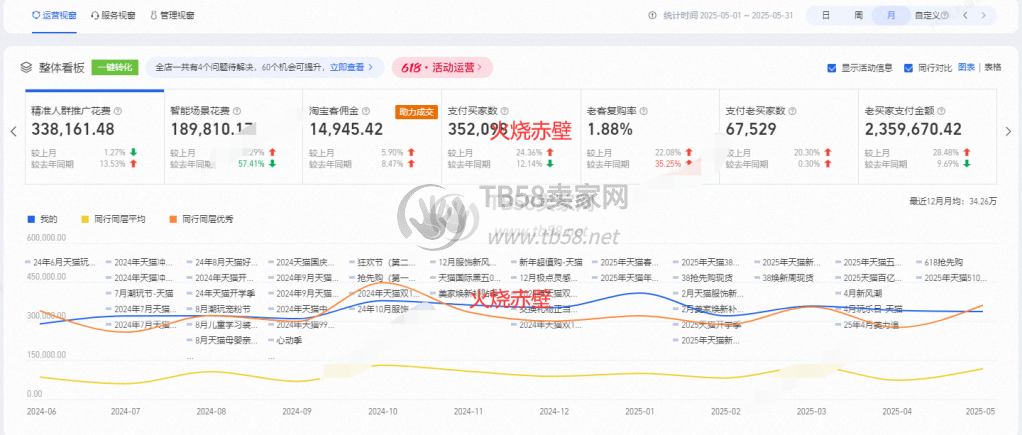Select the 精准人群推广花费 metric card

(x=95, y=137)
